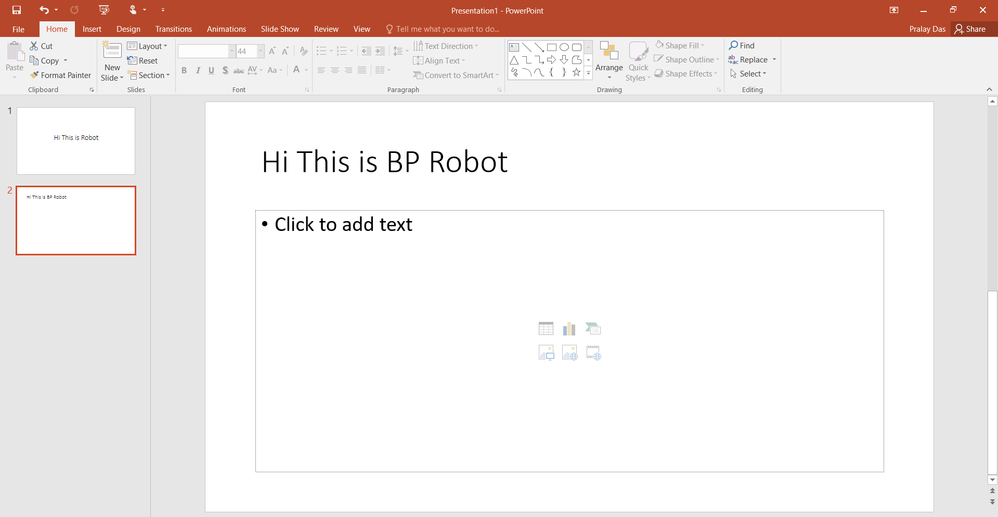Toggle italic formatting
This screenshot has height=517, width=998.
(x=198, y=70)
